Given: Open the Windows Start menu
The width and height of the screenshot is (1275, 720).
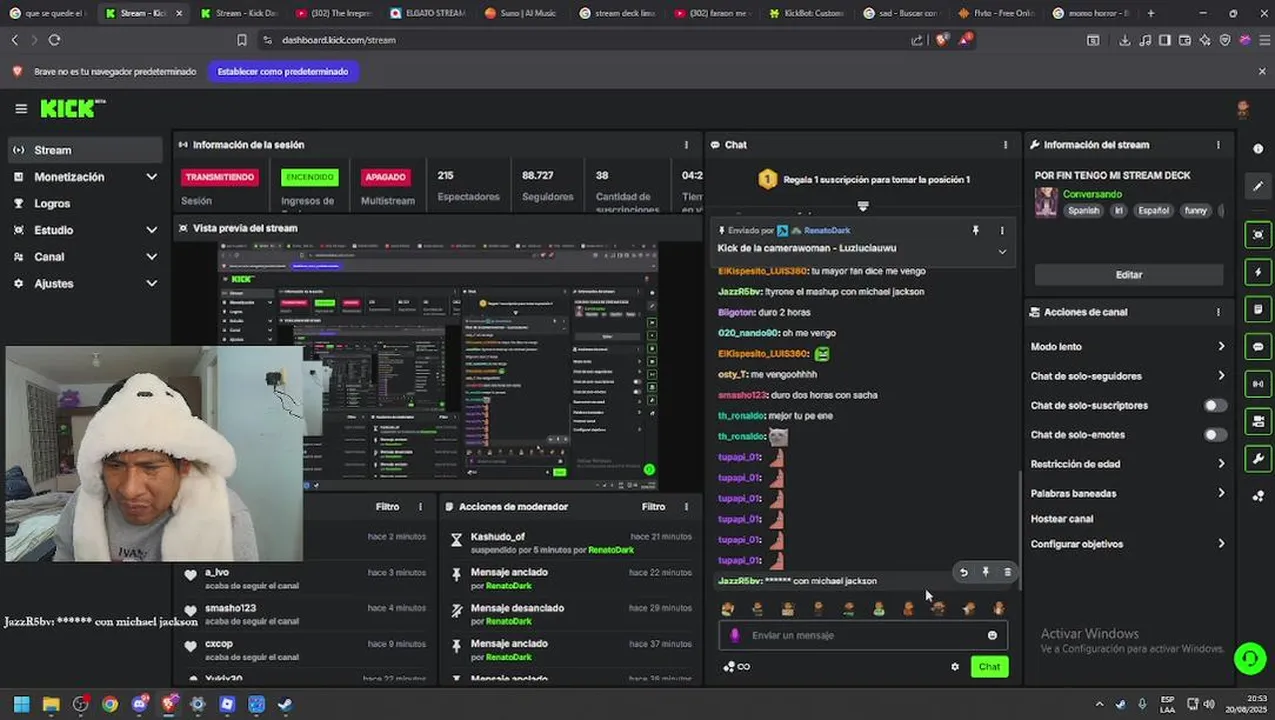Looking at the screenshot, I should 22,704.
